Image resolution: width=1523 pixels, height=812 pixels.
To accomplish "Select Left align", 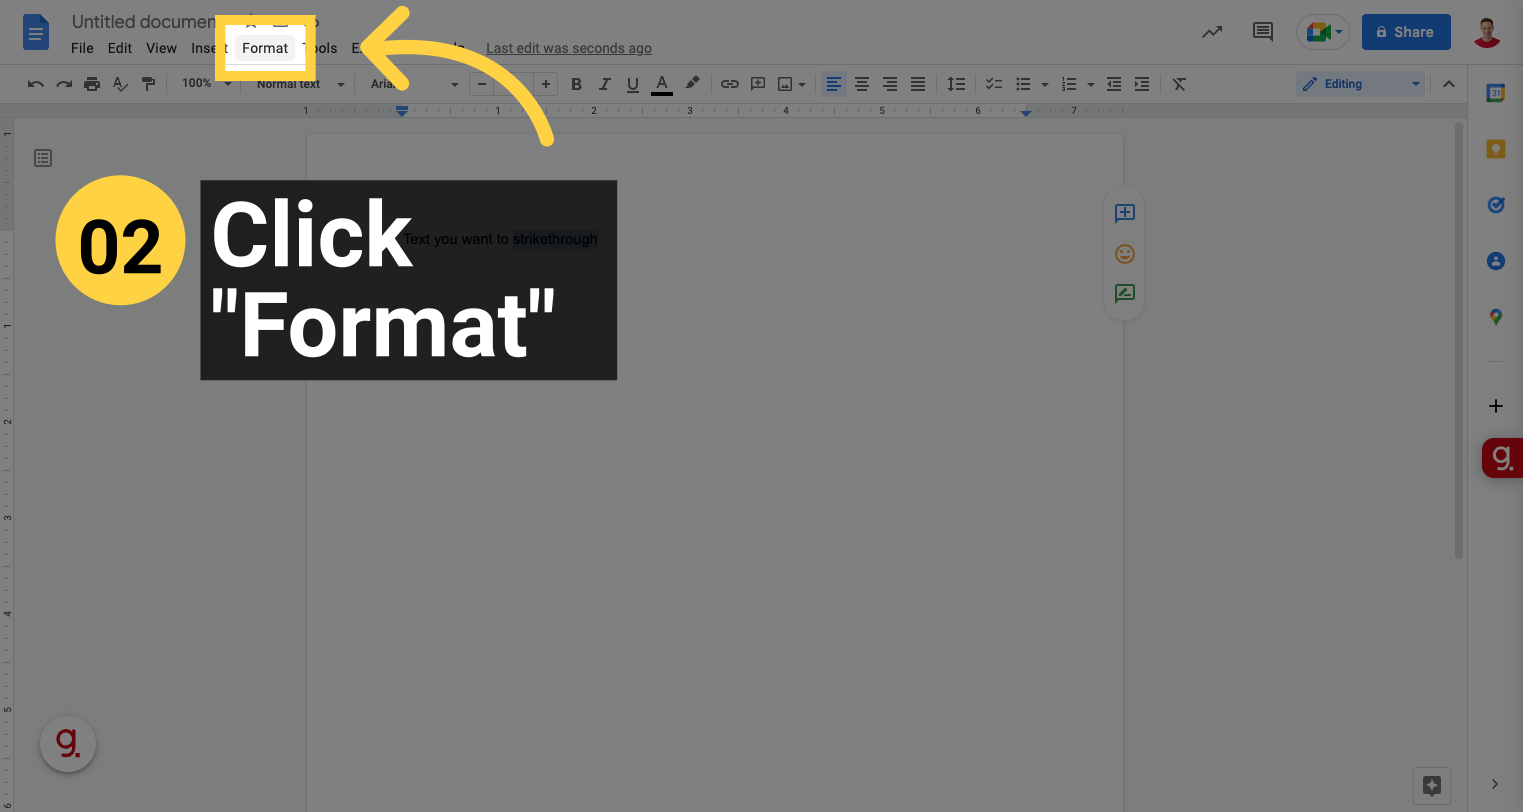I will (x=834, y=84).
